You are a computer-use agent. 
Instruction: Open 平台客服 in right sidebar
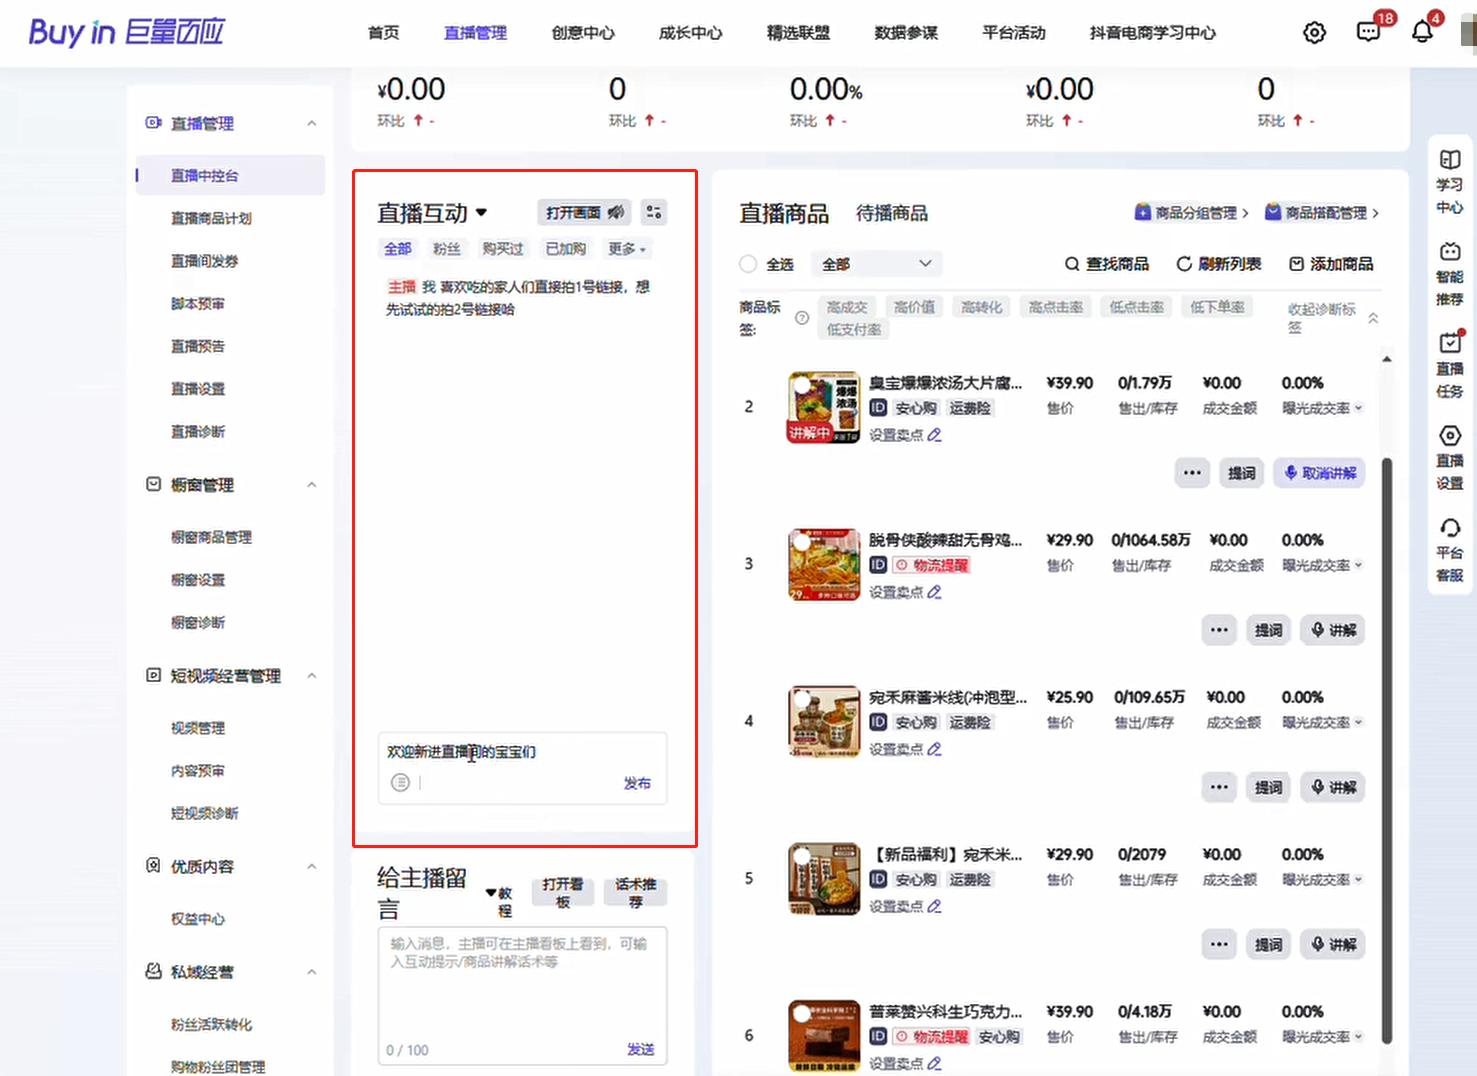1449,550
